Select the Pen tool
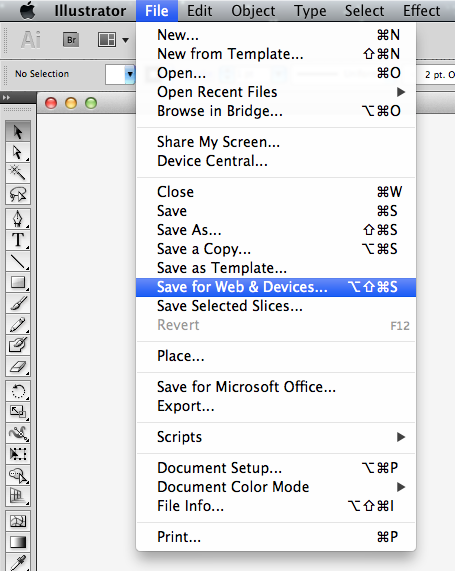The width and height of the screenshot is (455, 571). pos(17,219)
